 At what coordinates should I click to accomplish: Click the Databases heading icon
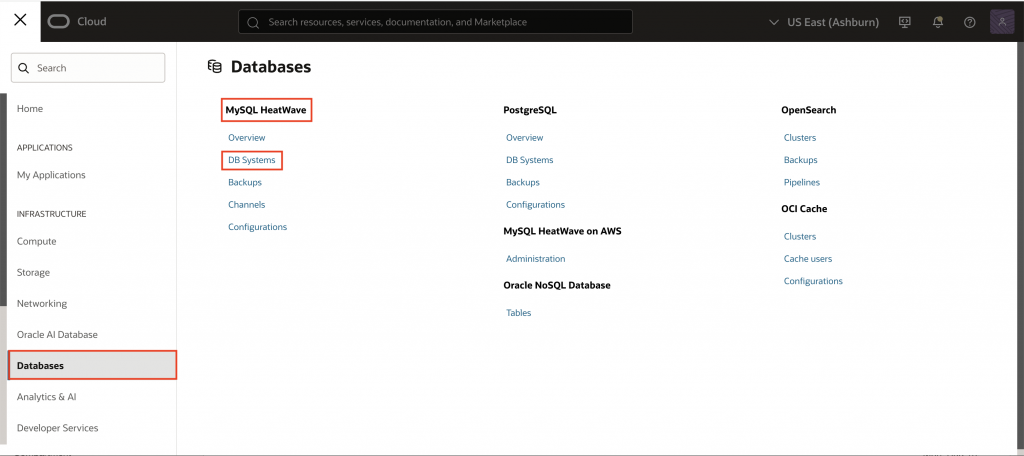[214, 66]
